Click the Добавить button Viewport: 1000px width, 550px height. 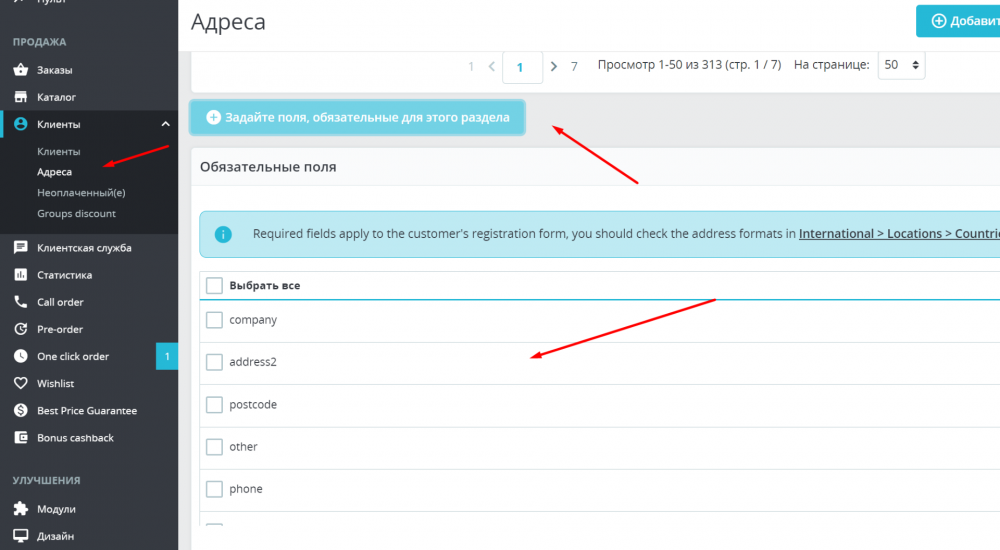point(958,21)
